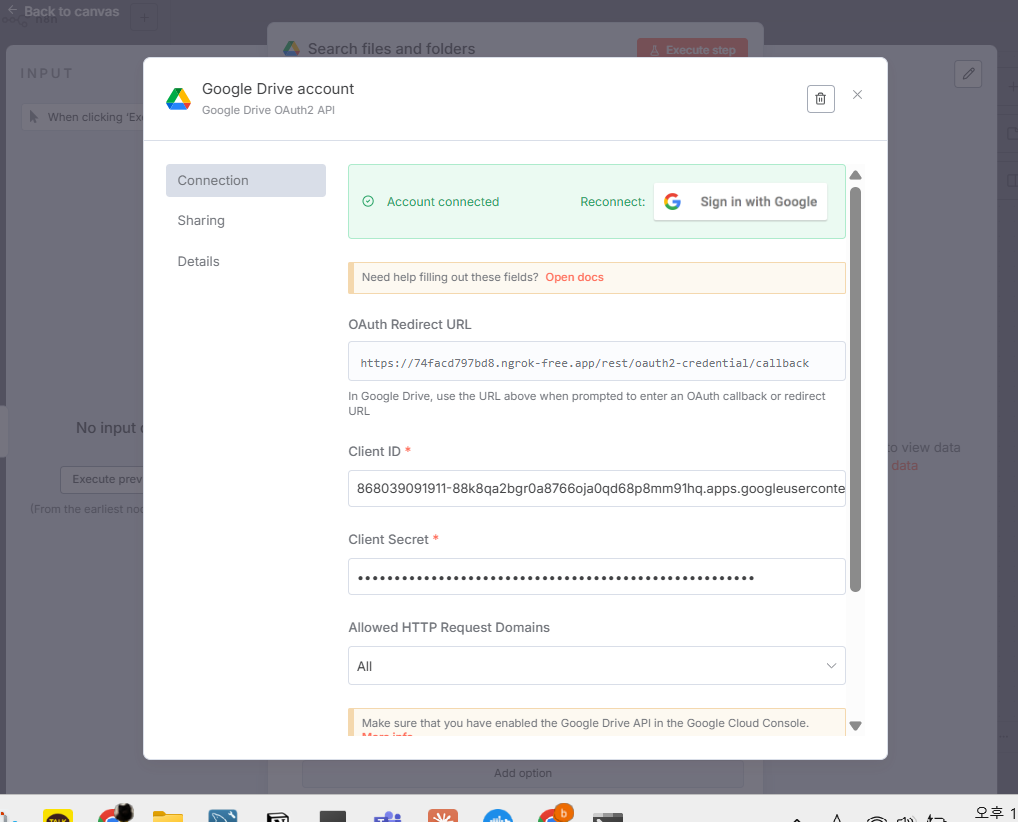Screen dimensions: 1018x822
Task: Click the plus tab button near Back to canvas
Action: tap(144, 18)
